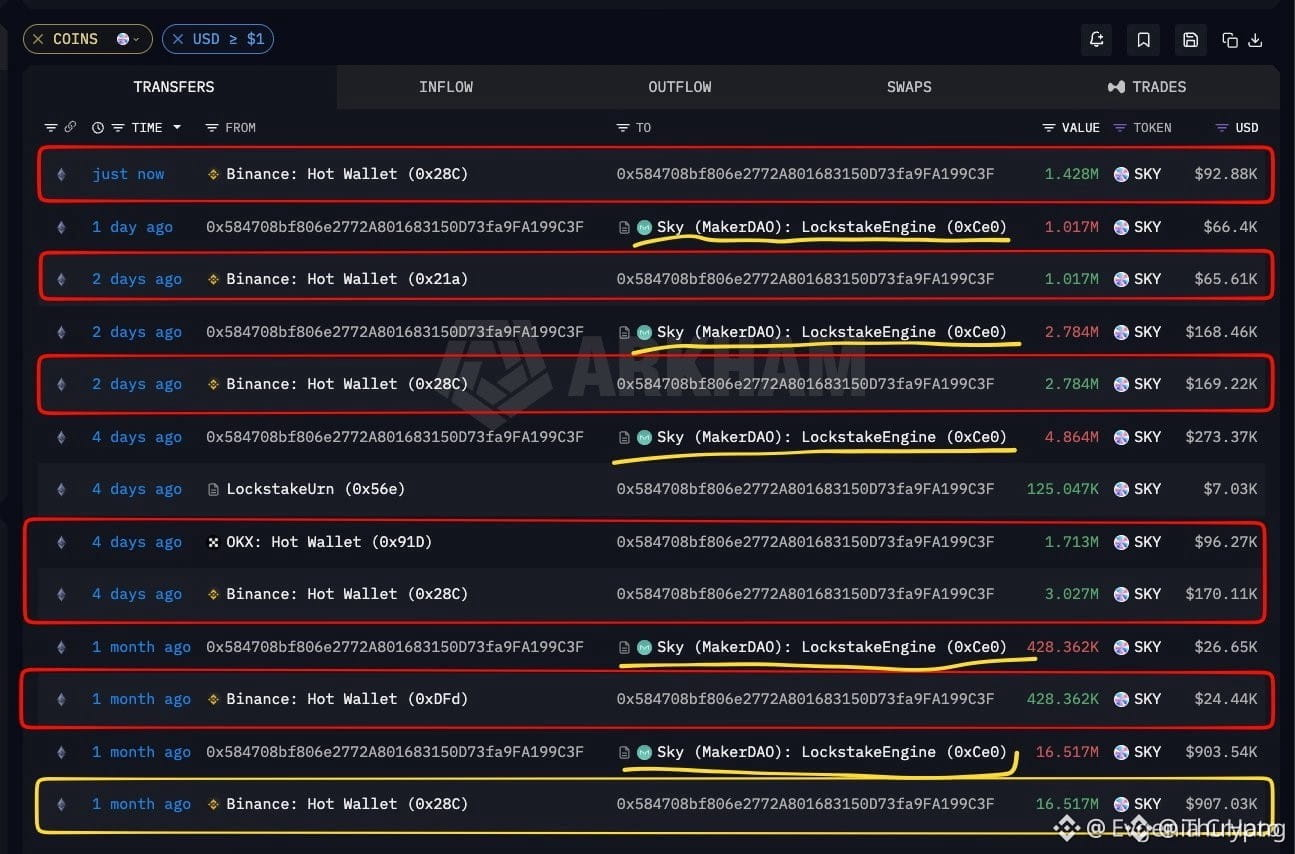Switch to the TRADES tab

point(1147,87)
